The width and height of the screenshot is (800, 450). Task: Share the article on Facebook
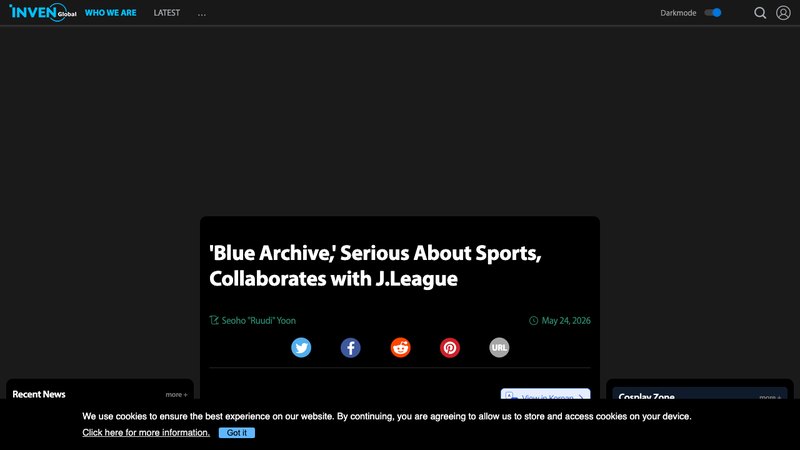pyautogui.click(x=351, y=347)
